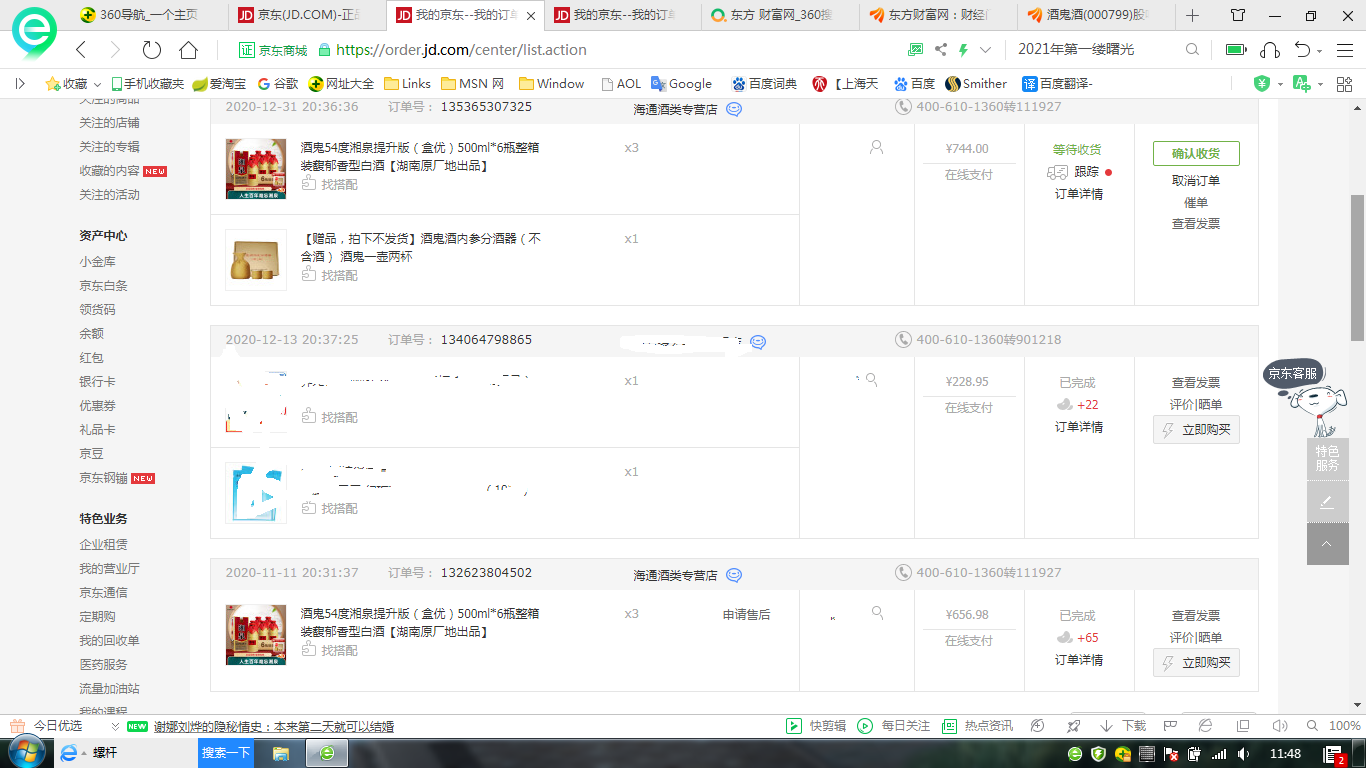Image resolution: width=1366 pixels, height=768 pixels.
Task: Open the browser home page icon
Action: tap(188, 50)
